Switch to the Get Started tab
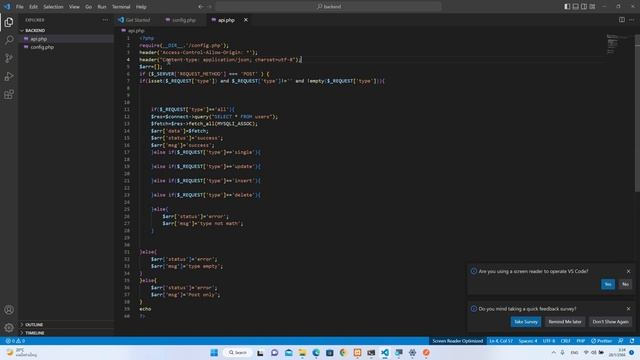640x360 pixels. point(138,20)
